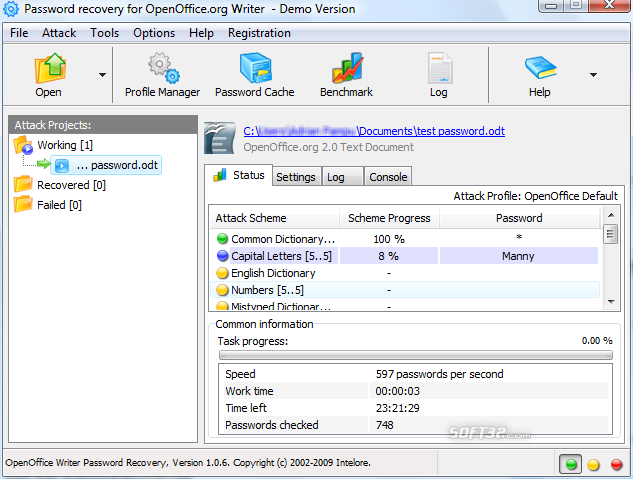633x479 pixels.
Task: Click the app gear icon in title bar
Action: [x=11, y=9]
